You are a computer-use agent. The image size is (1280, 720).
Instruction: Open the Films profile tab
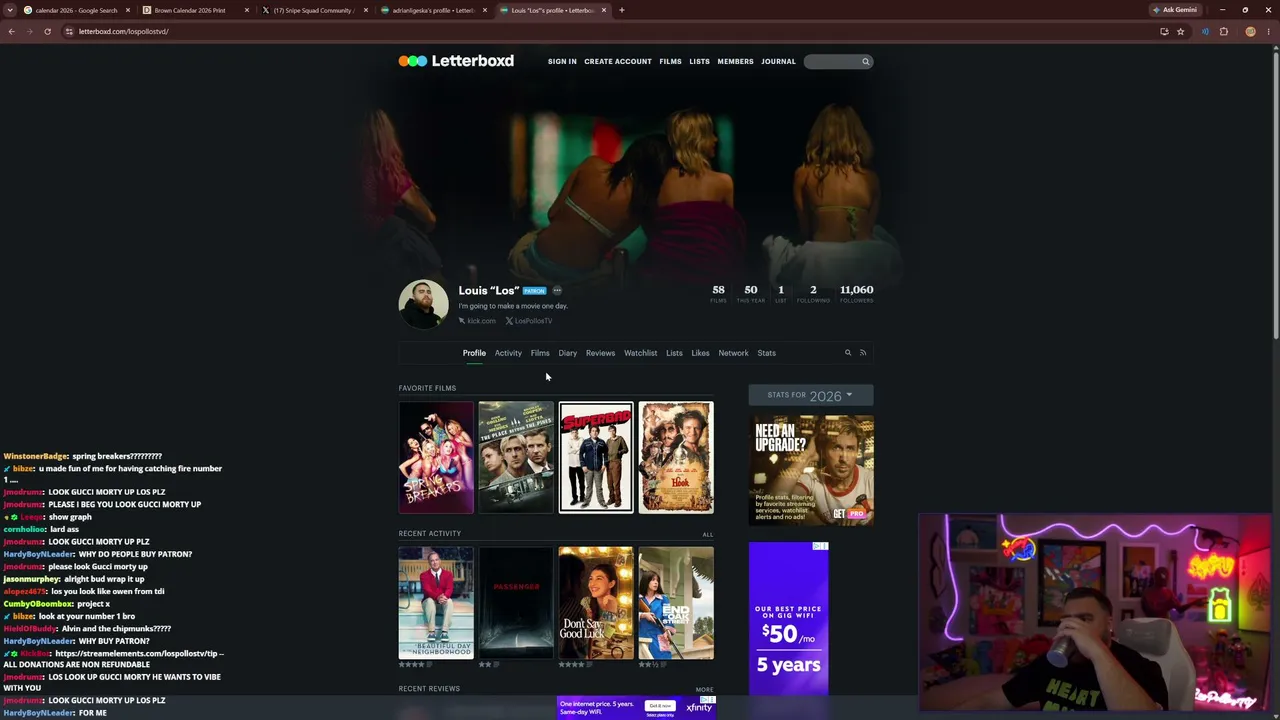pos(540,353)
